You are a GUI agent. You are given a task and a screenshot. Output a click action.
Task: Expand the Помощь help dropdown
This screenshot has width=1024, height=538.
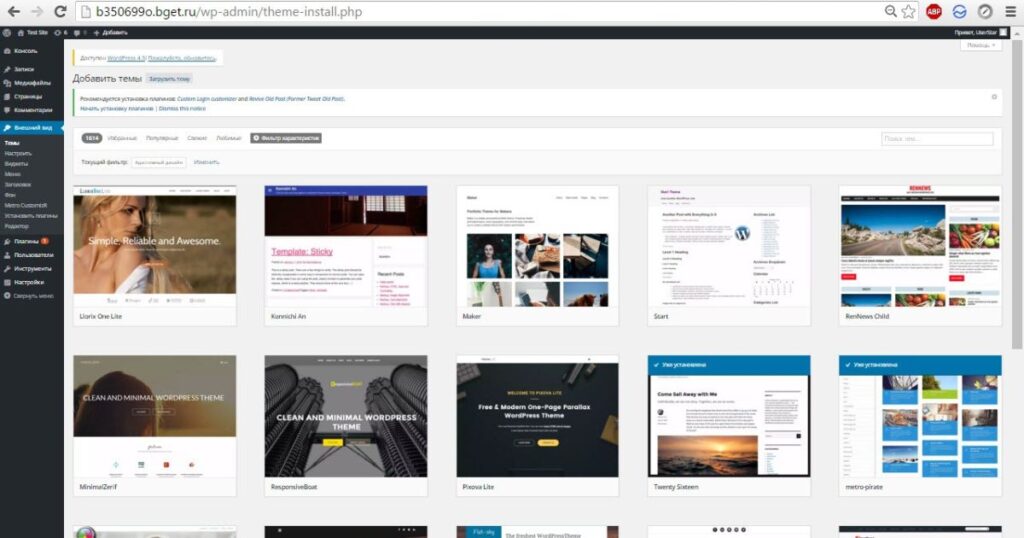(980, 45)
